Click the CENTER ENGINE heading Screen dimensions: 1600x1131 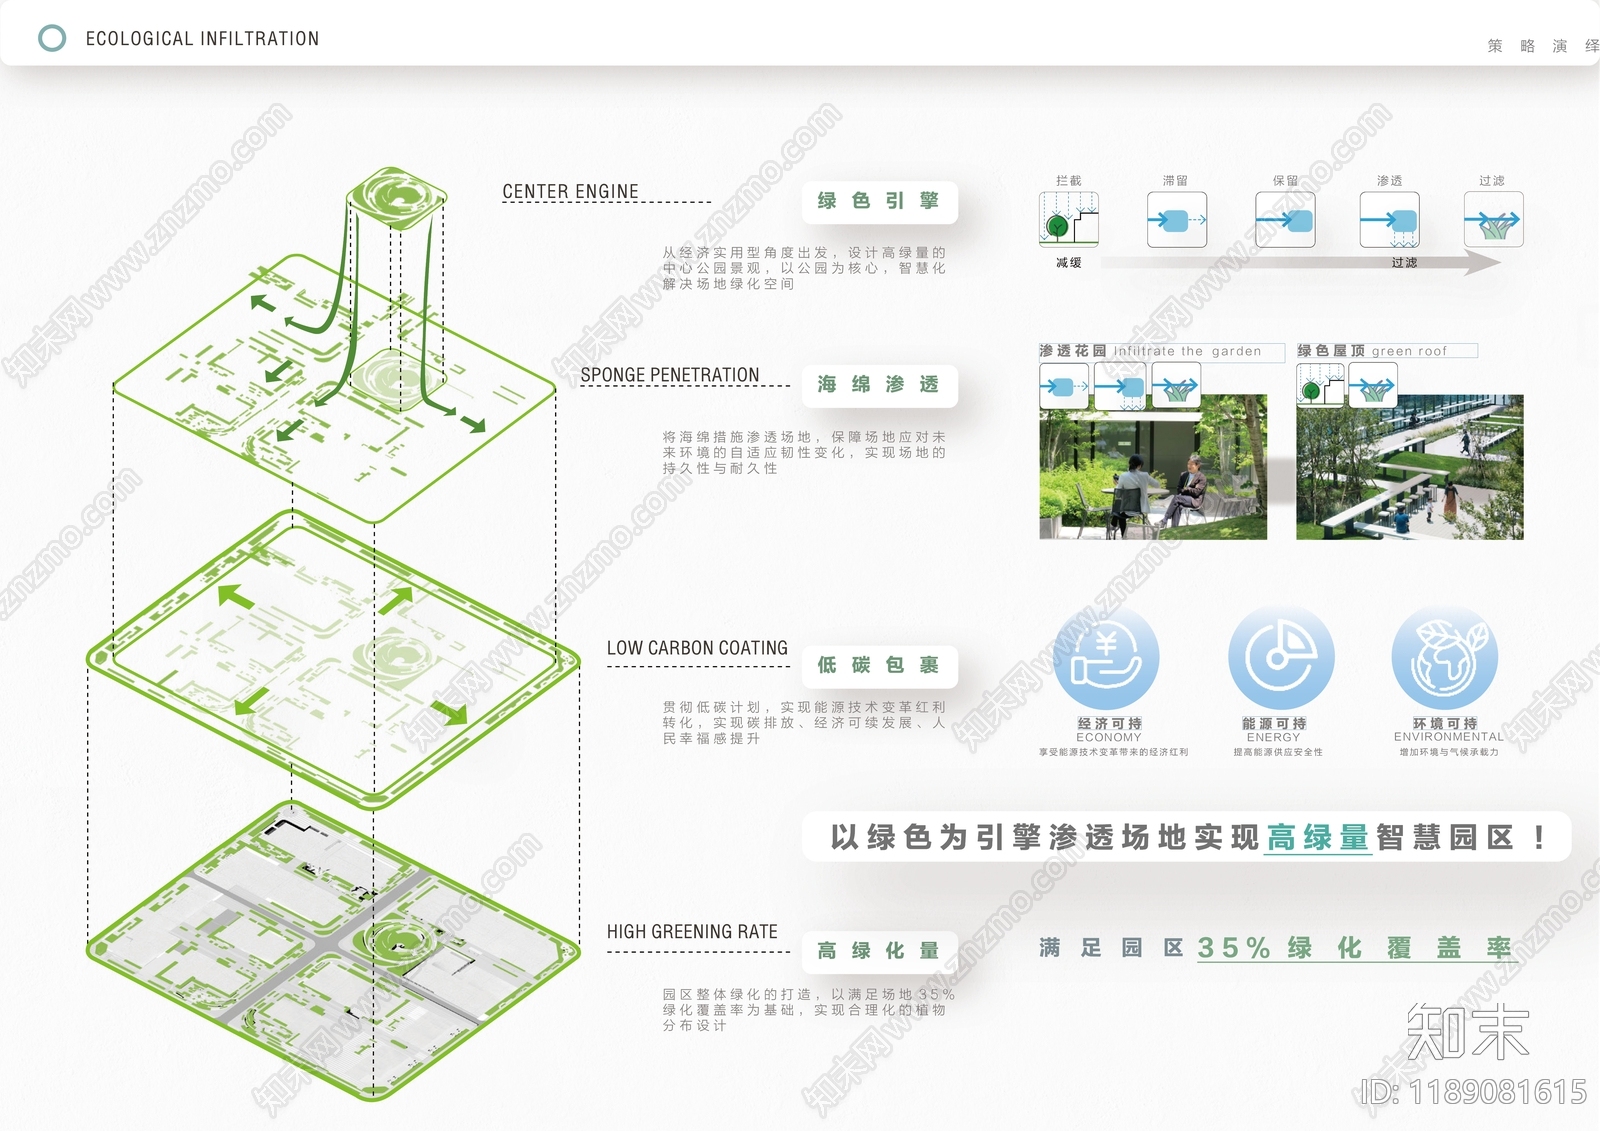point(570,191)
